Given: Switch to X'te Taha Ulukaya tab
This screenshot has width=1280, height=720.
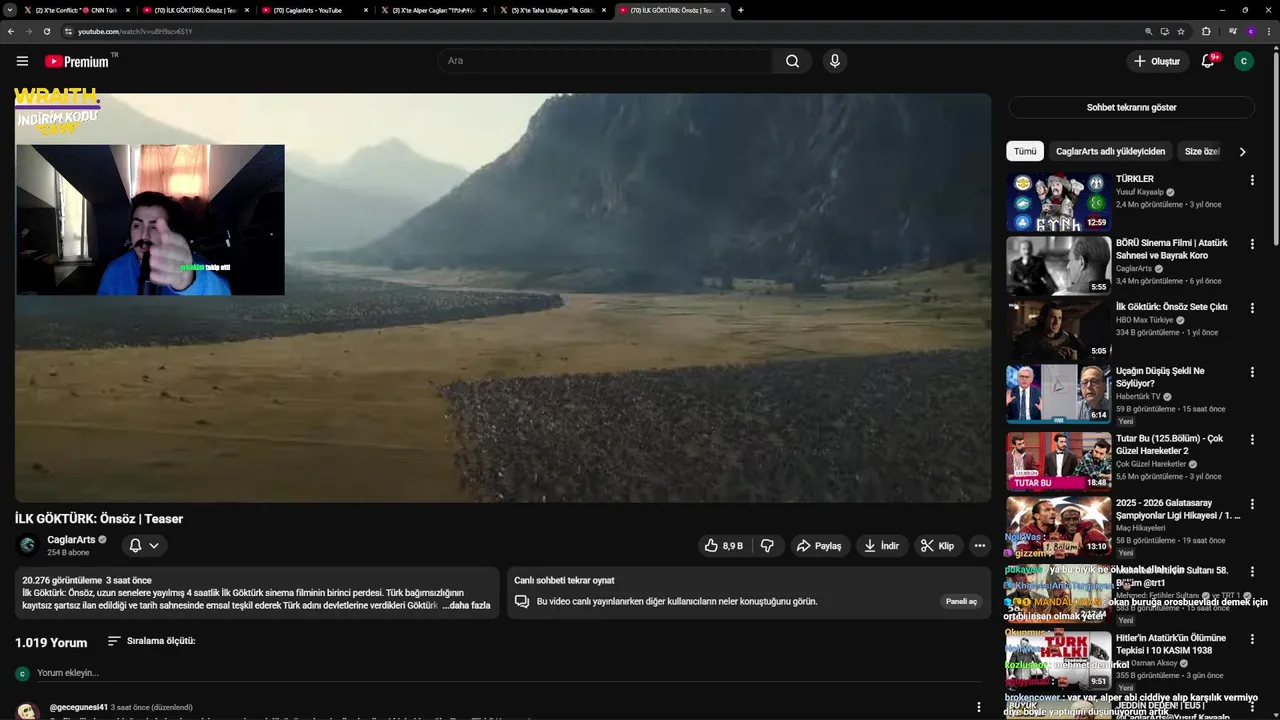Looking at the screenshot, I should point(552,10).
